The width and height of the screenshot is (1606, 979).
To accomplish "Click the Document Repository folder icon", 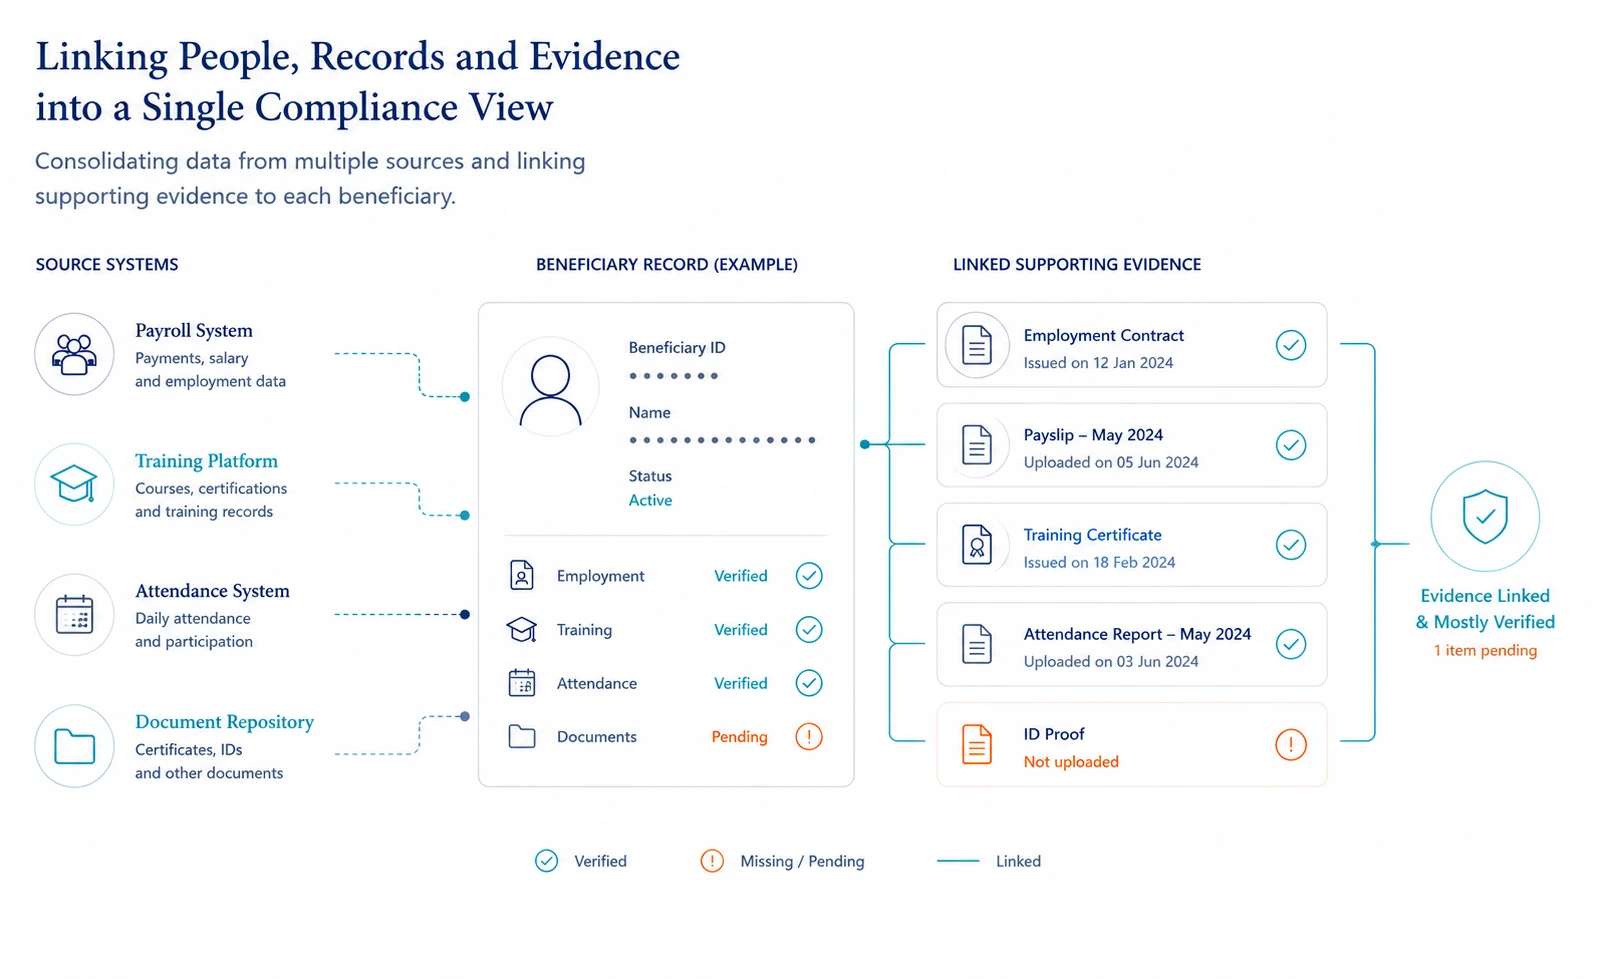I will tap(75, 746).
